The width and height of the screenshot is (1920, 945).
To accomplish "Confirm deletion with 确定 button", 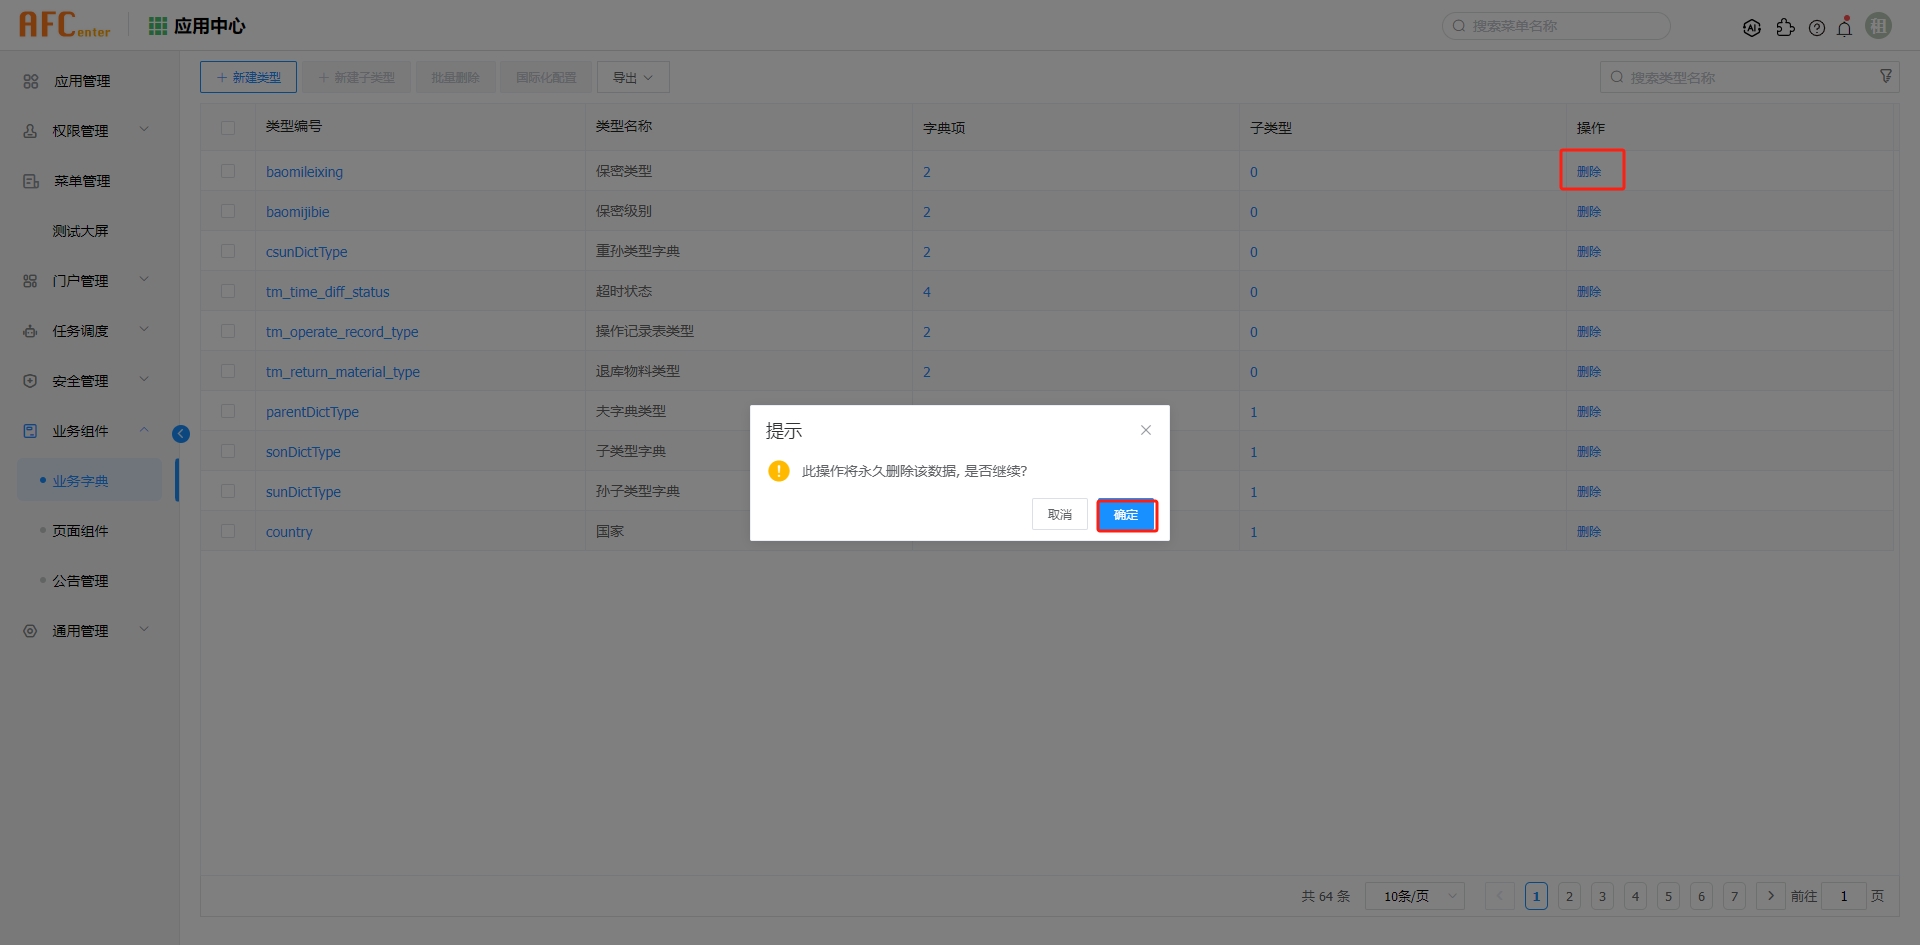I will (x=1126, y=515).
